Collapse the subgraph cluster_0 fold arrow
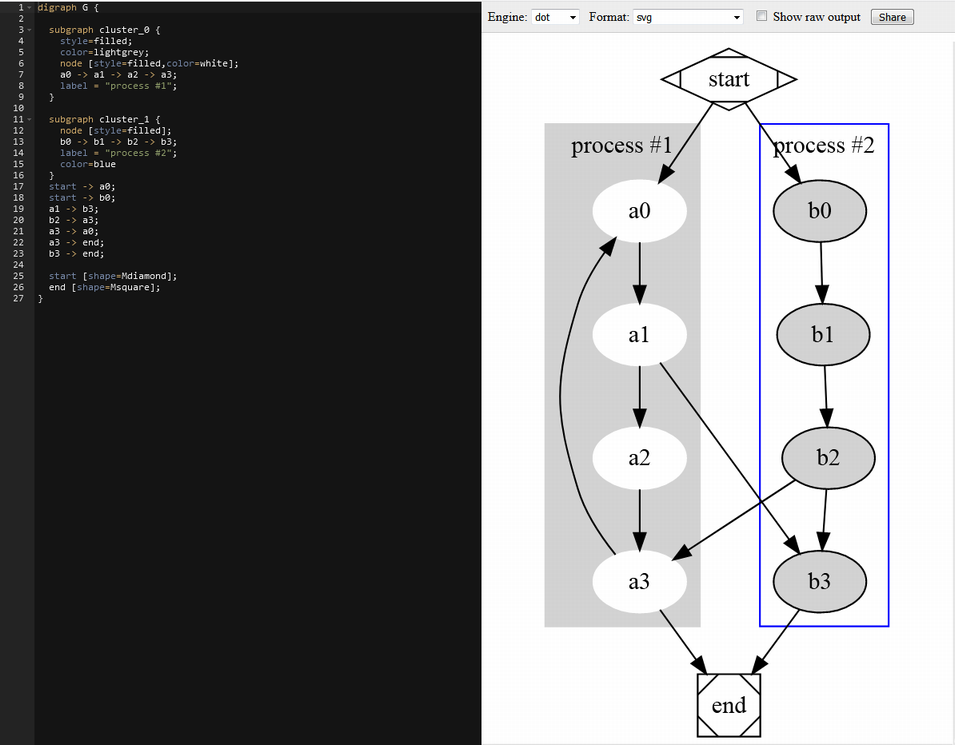This screenshot has width=955, height=745. pyautogui.click(x=29, y=30)
